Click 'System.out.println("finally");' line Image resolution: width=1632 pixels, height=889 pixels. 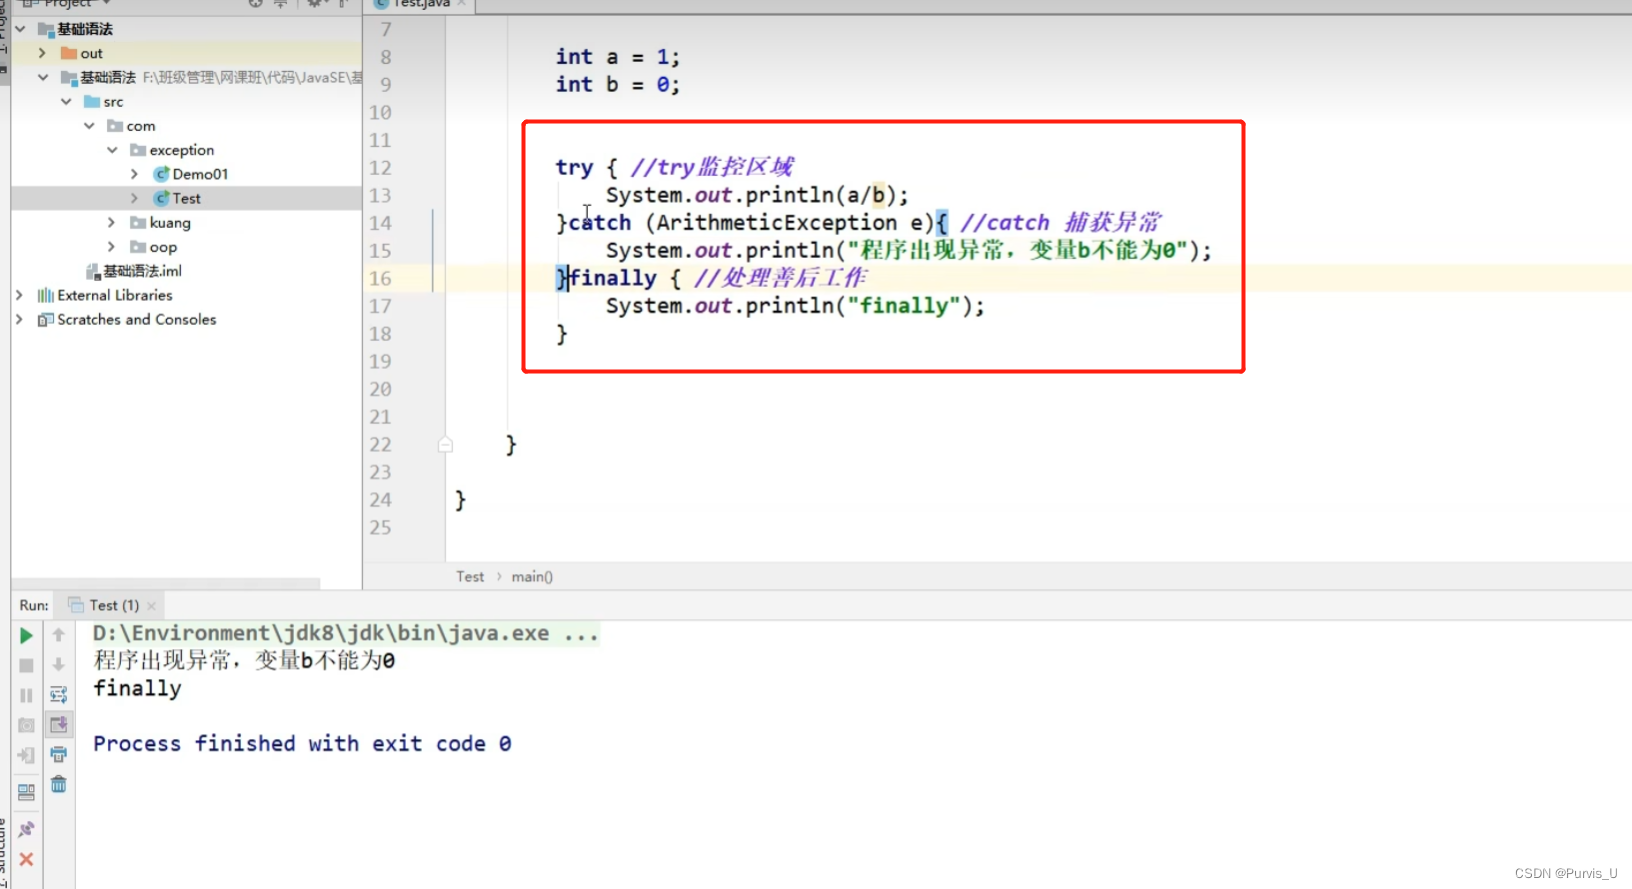pyautogui.click(x=795, y=306)
